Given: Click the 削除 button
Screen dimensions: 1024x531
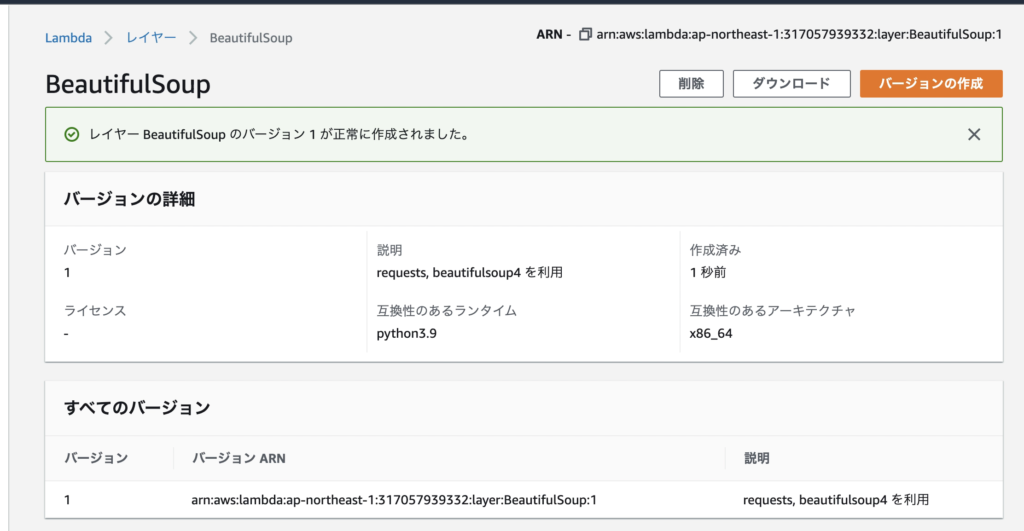Looking at the screenshot, I should pyautogui.click(x=691, y=84).
